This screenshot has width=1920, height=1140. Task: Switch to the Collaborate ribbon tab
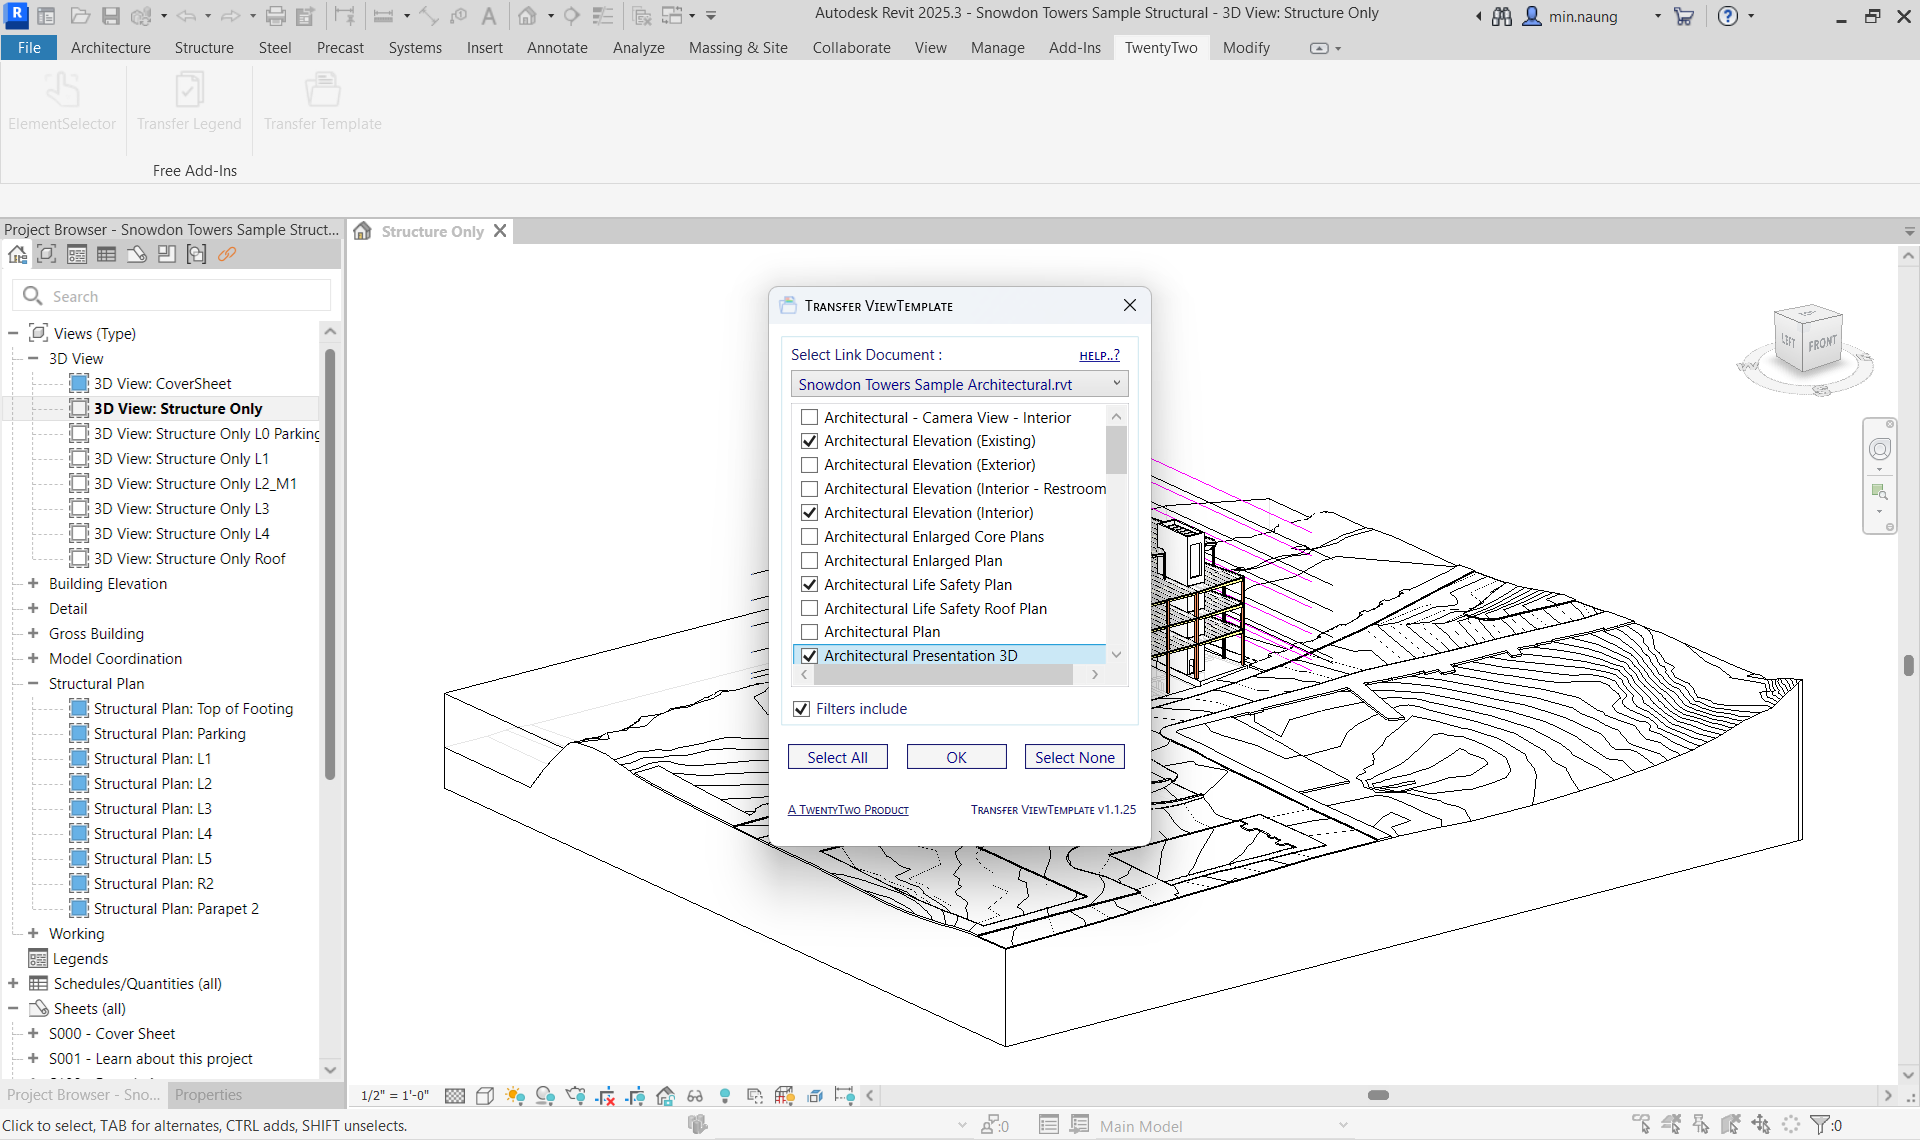[851, 48]
